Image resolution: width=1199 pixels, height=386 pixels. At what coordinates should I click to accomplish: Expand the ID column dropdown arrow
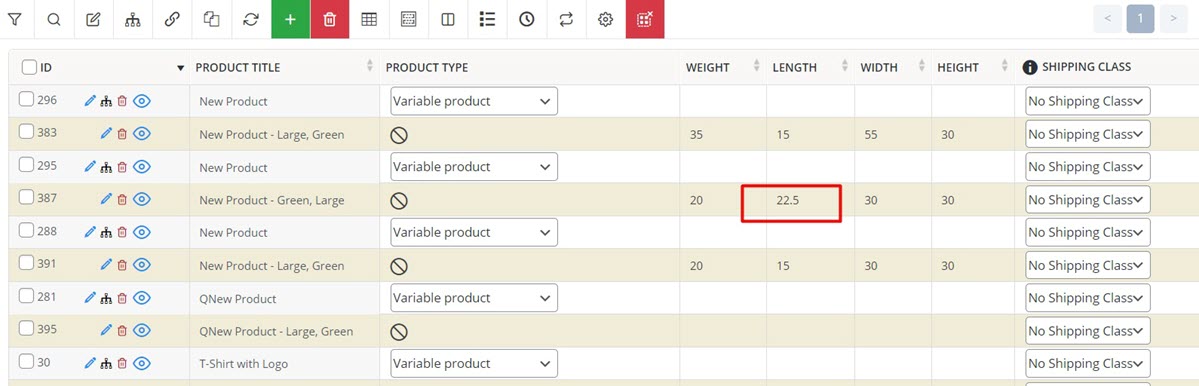click(x=180, y=68)
